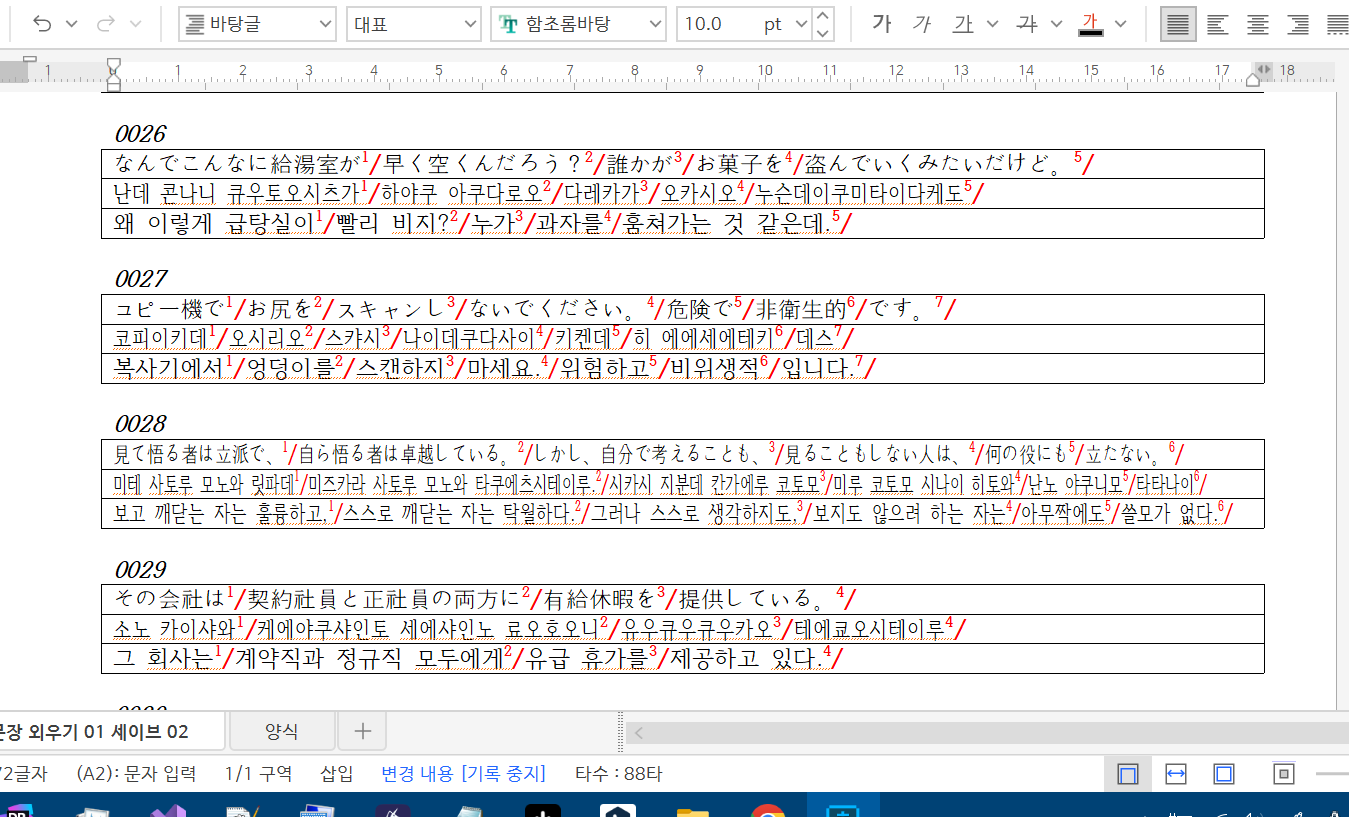Open the 바탕글 paragraph style dropdown
The height and width of the screenshot is (817, 1349).
coord(258,24)
